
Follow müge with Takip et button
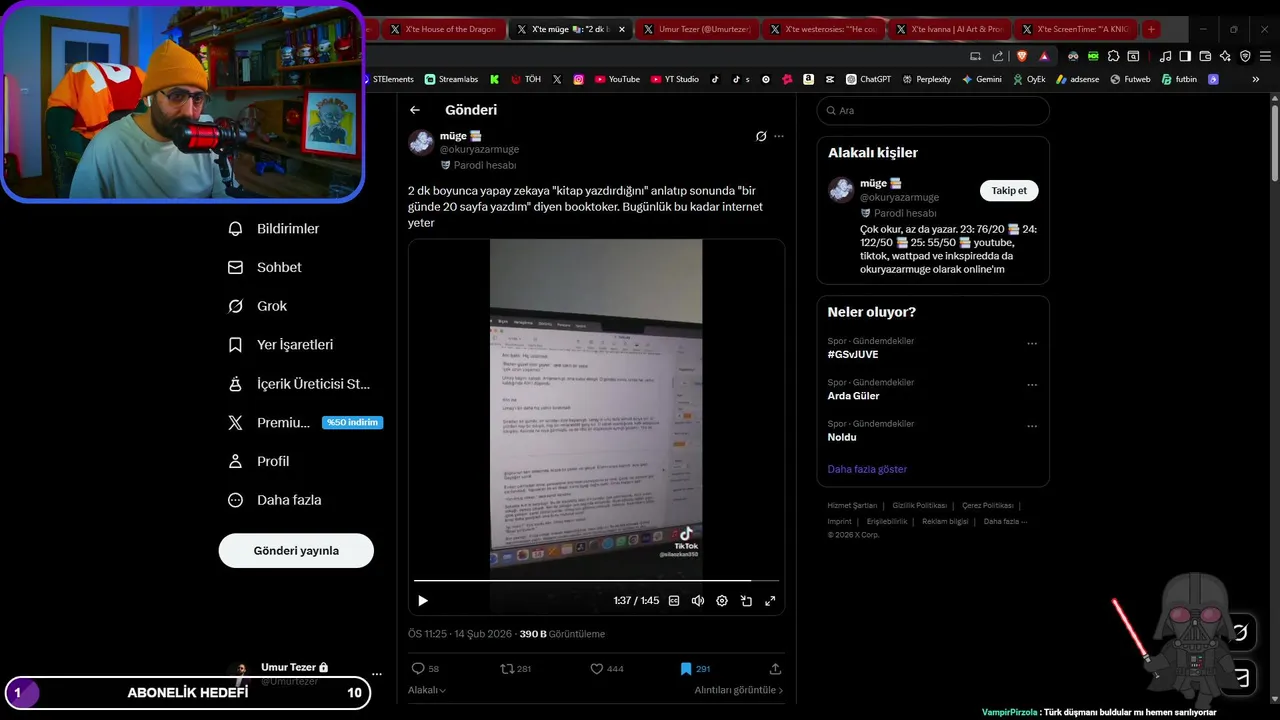pos(1009,191)
